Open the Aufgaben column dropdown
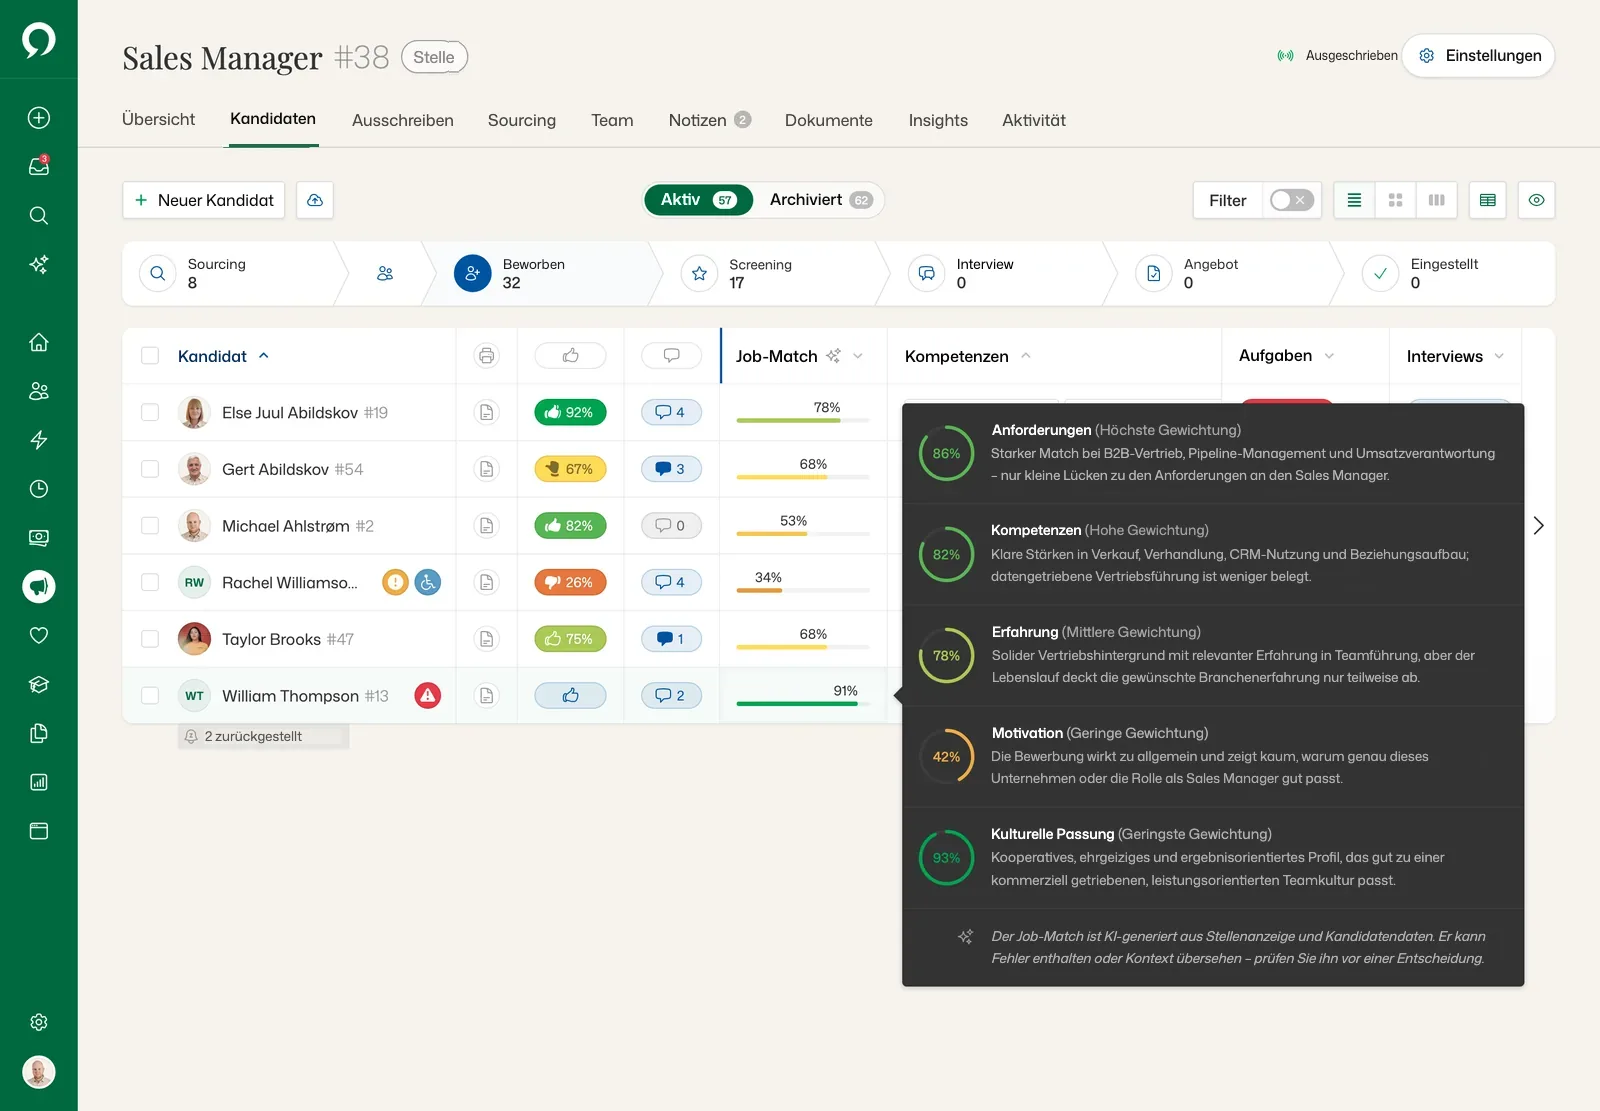Viewport: 1600px width, 1111px height. (1329, 356)
